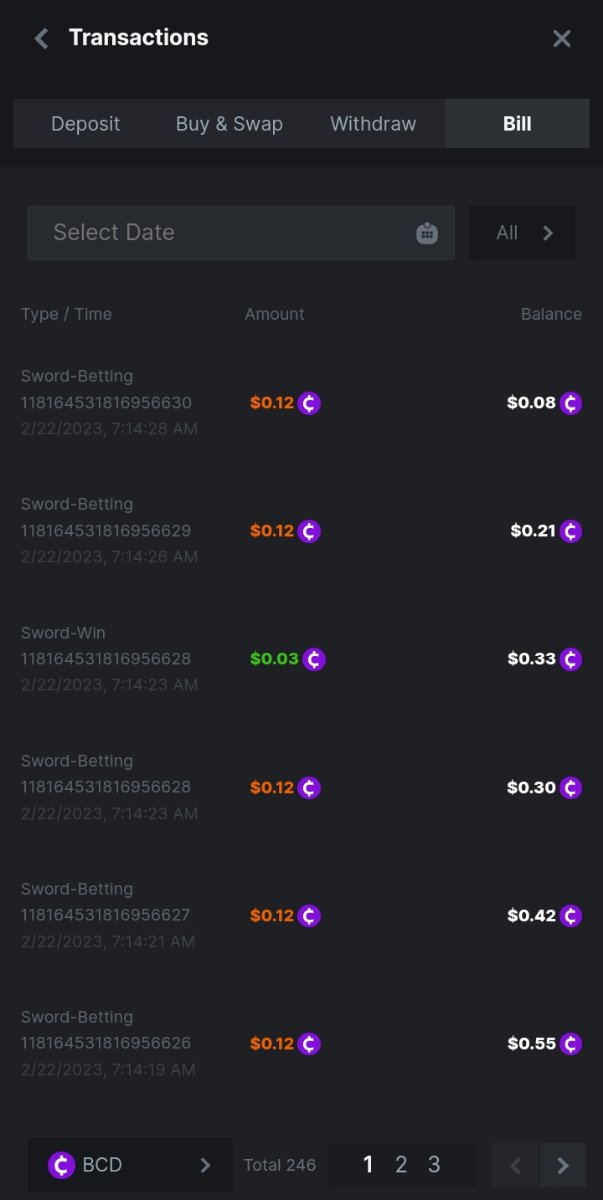The height and width of the screenshot is (1200, 603).
Task: Go back using the left arrow icon
Action: coord(41,39)
